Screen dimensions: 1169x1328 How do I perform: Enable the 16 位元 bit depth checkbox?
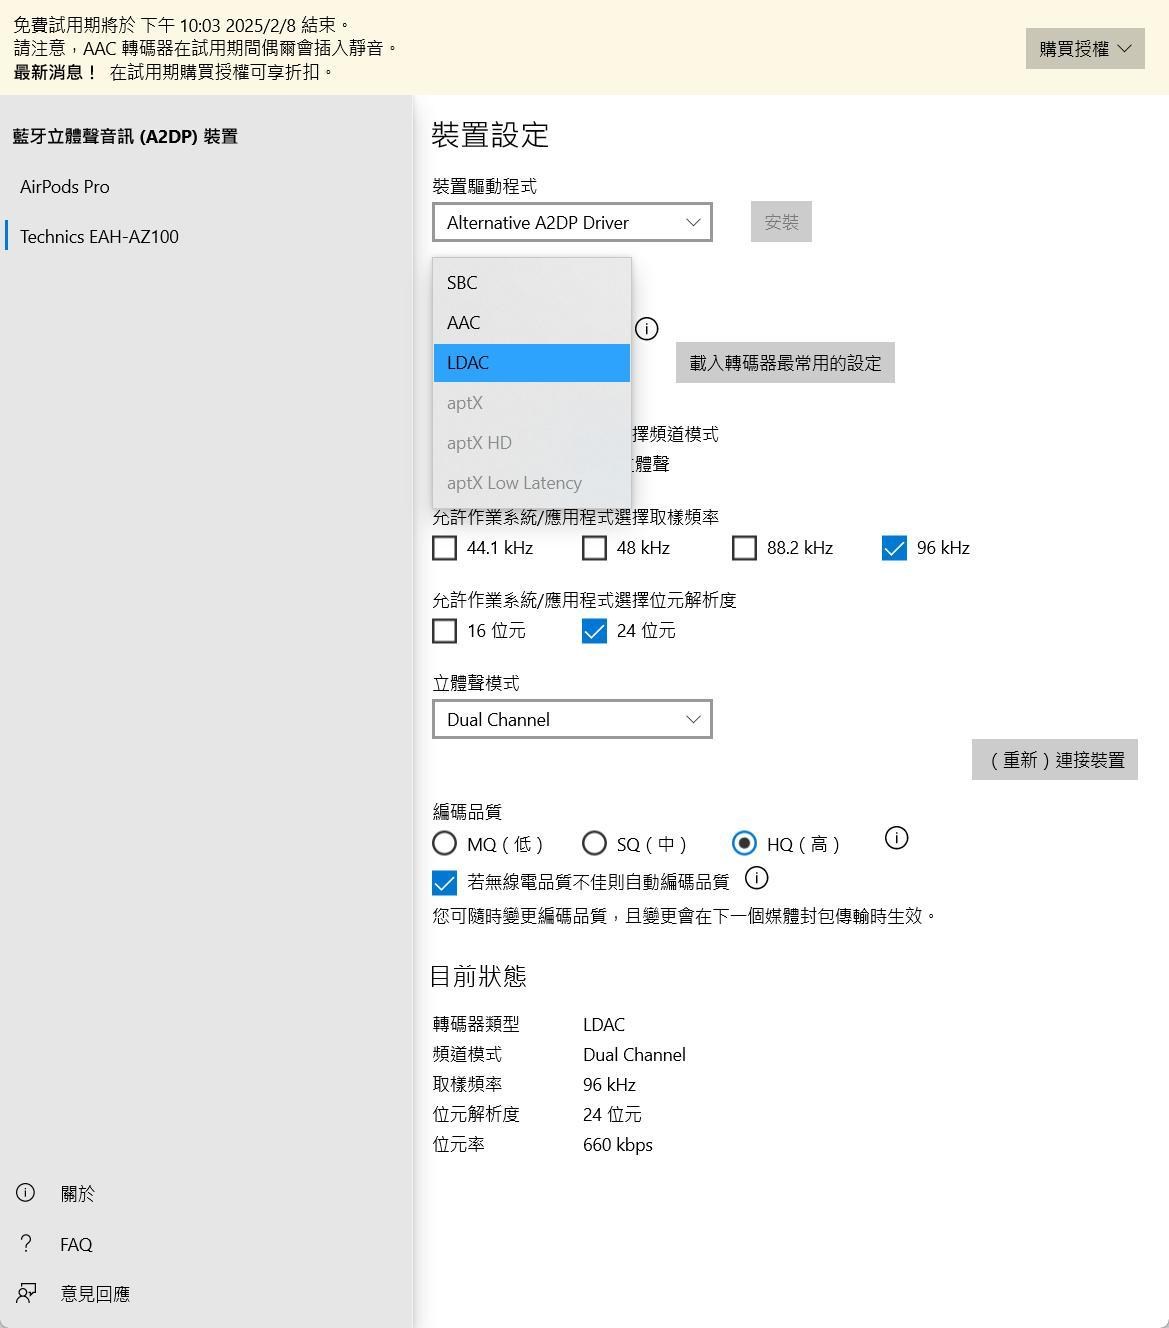click(x=444, y=631)
